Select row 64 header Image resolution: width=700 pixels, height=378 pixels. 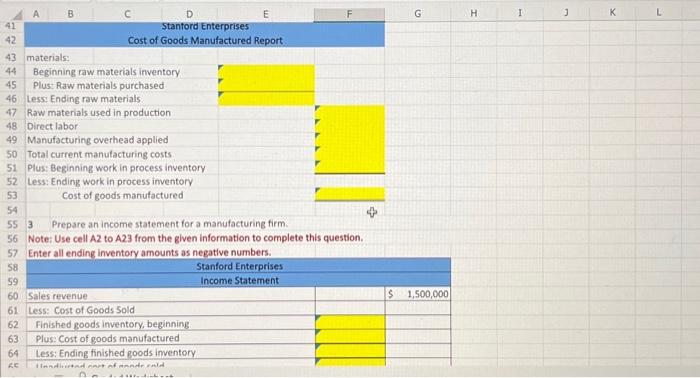coord(13,353)
